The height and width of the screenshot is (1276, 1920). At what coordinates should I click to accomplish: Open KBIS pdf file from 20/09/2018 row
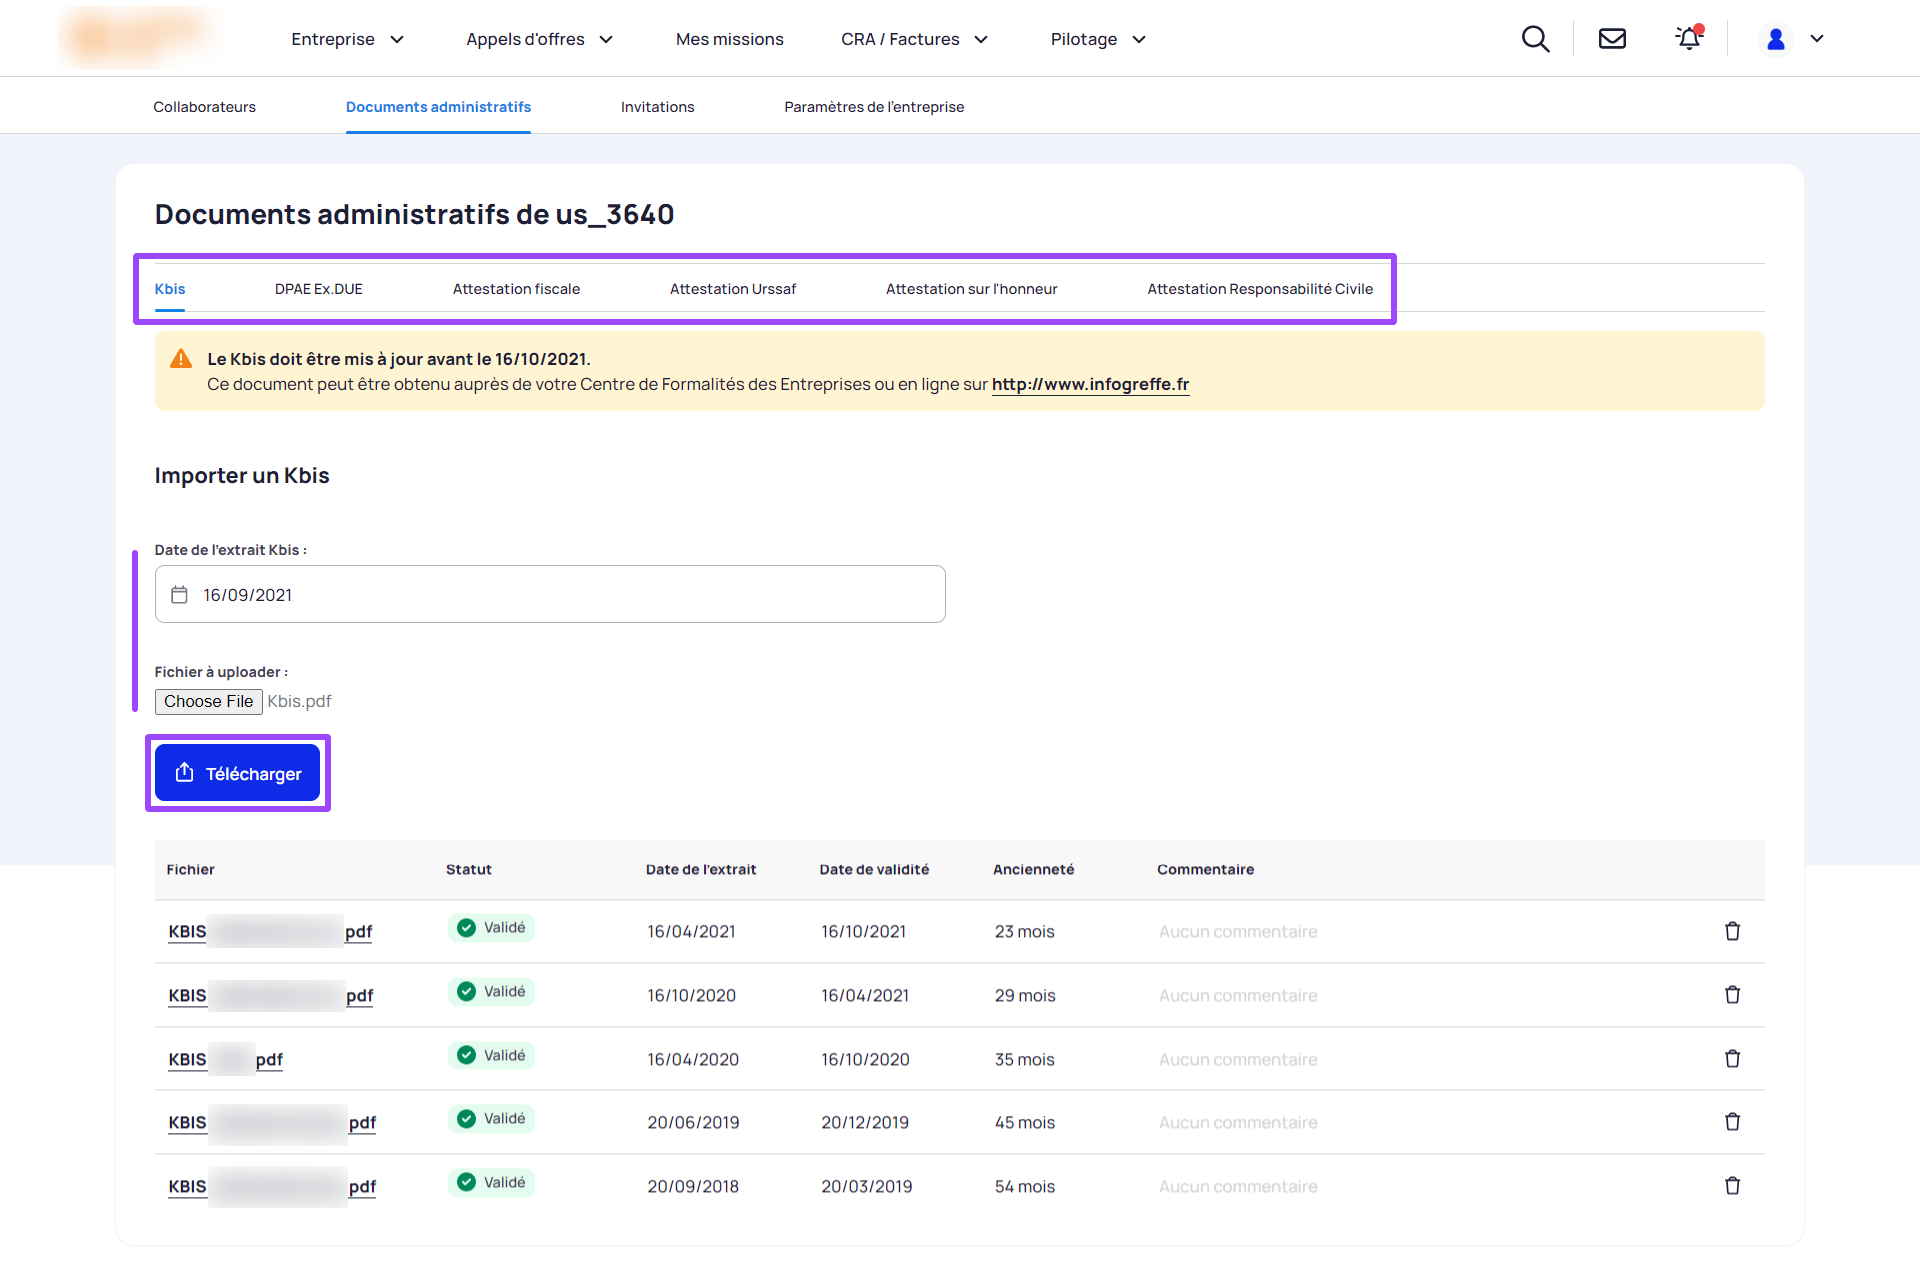(x=272, y=1187)
